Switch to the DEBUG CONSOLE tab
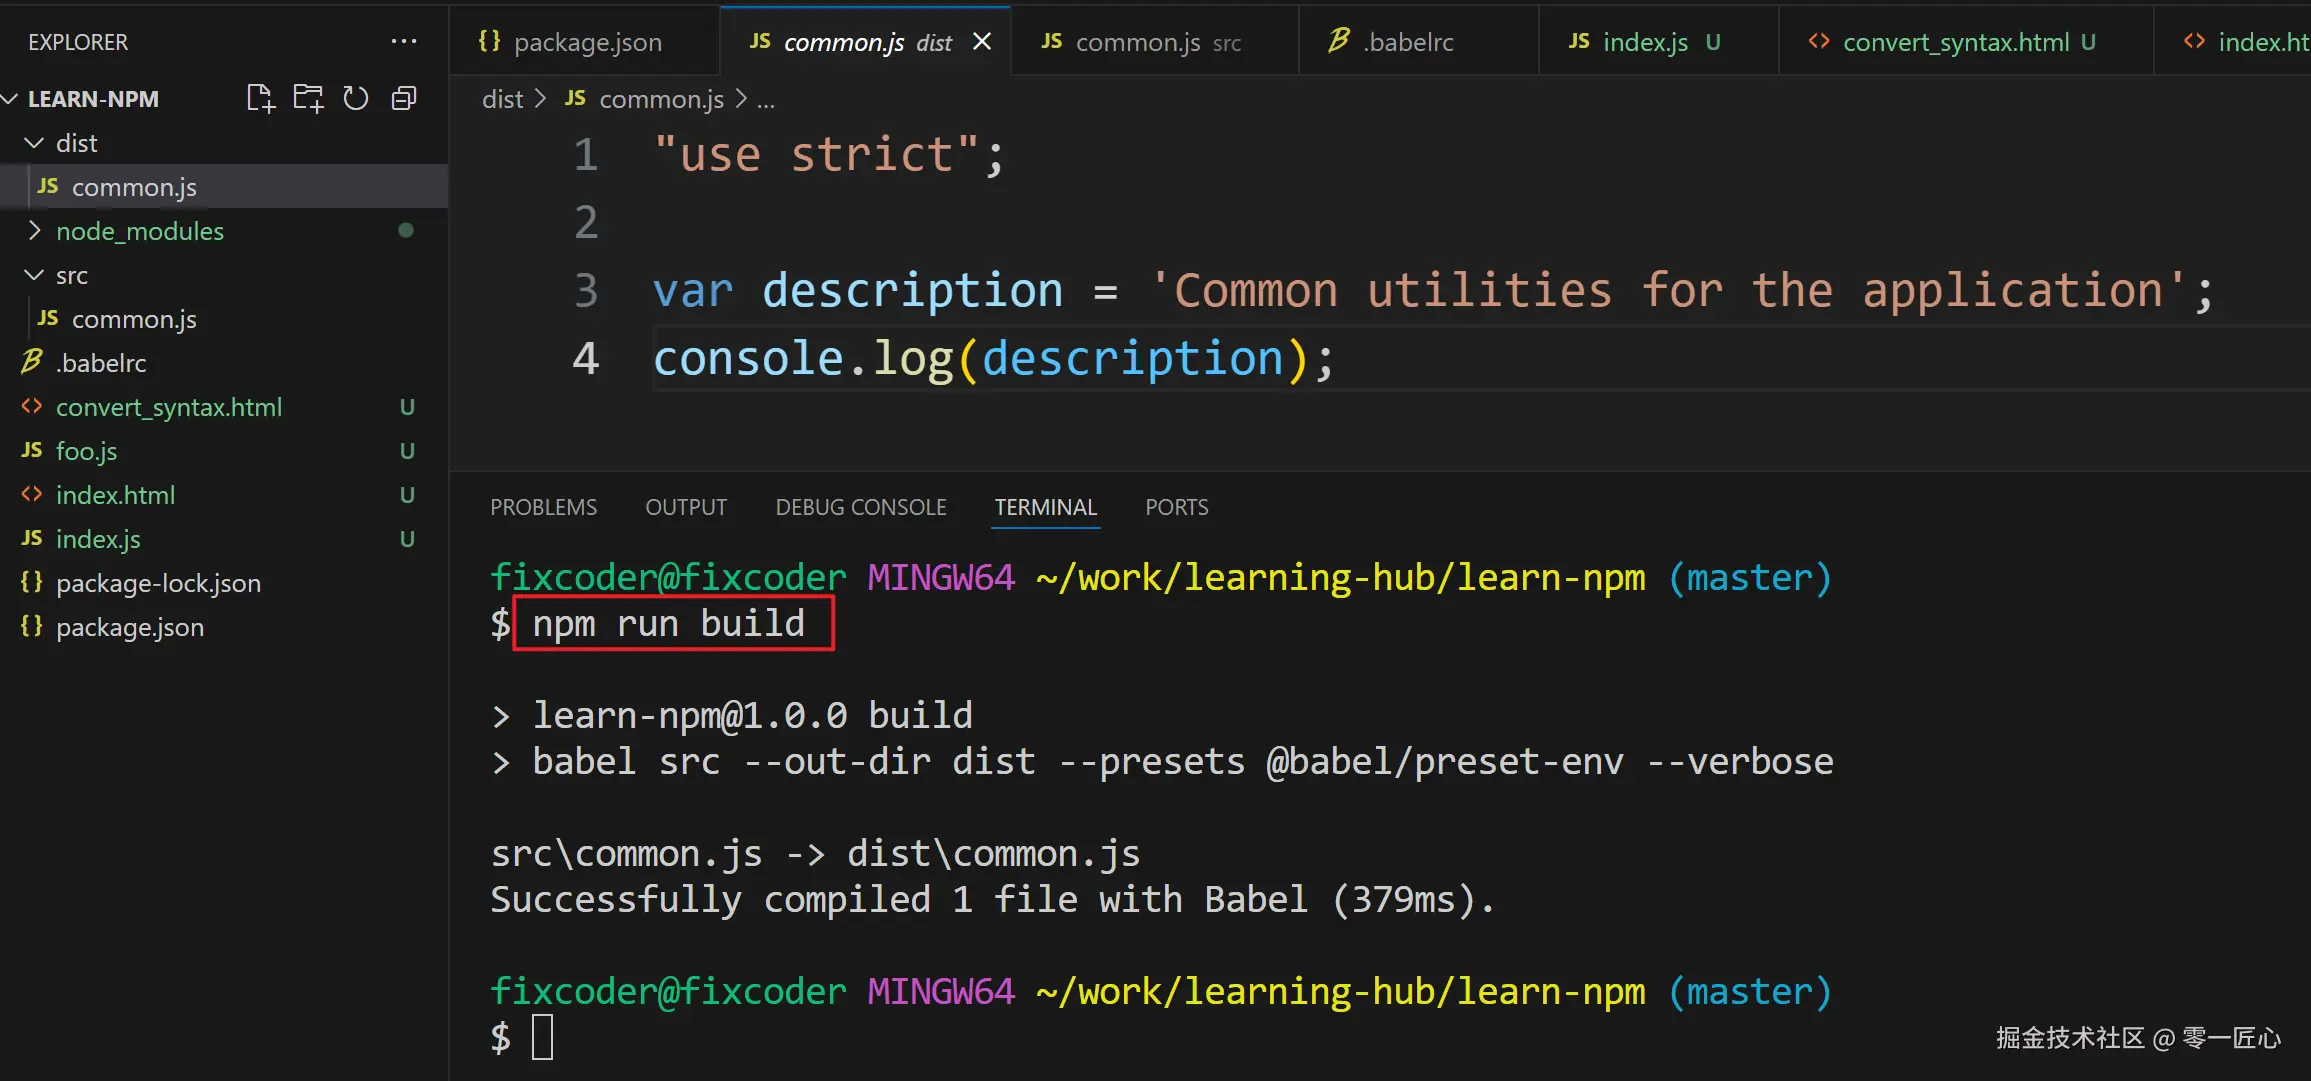 click(x=860, y=507)
